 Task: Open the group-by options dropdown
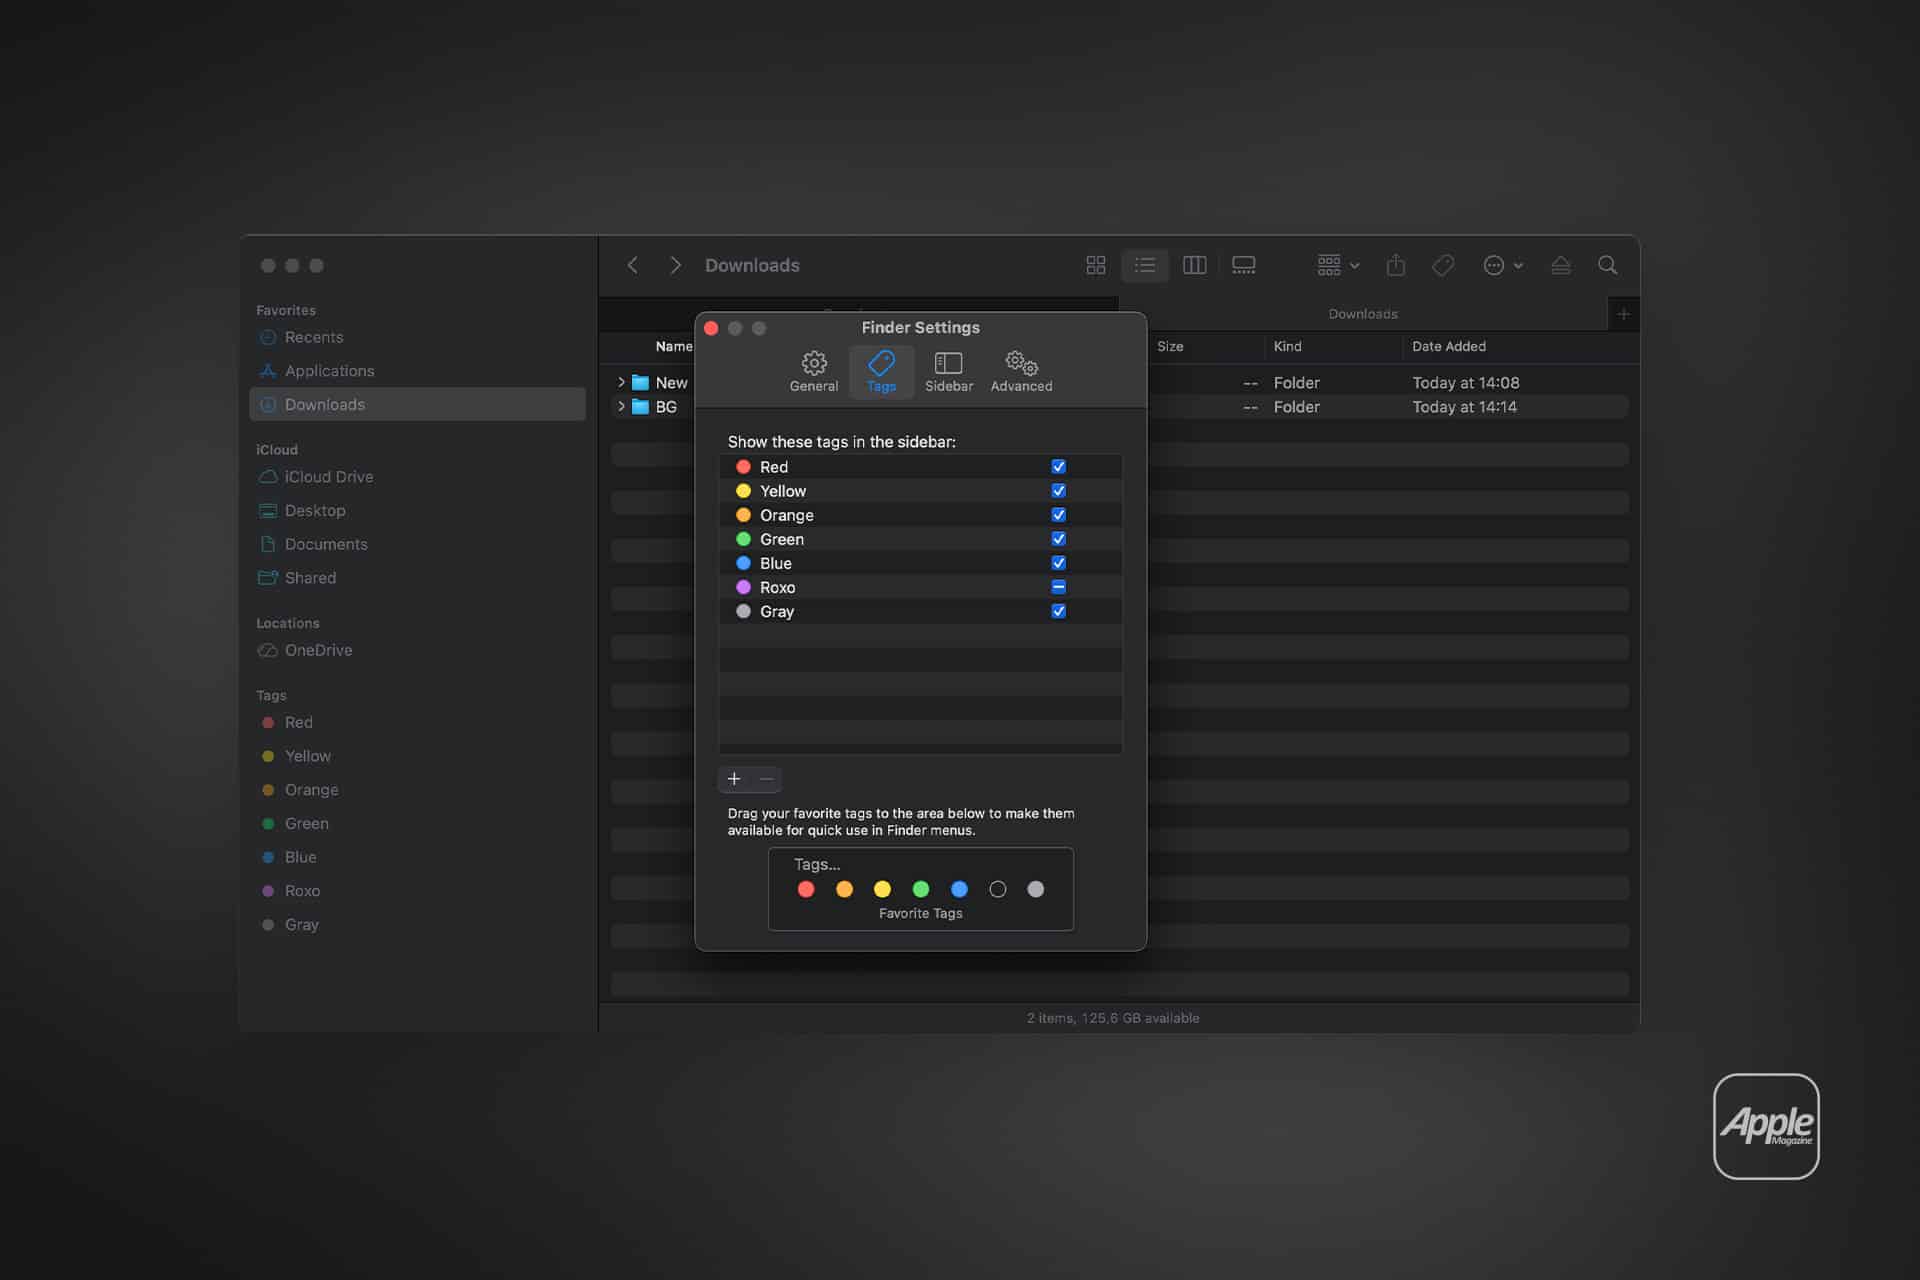click(x=1338, y=265)
